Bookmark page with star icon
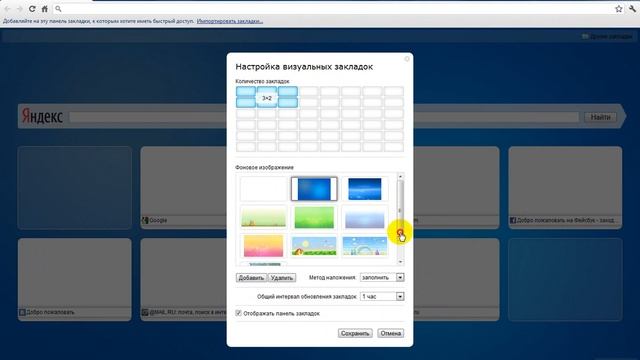Image resolution: width=640 pixels, height=360 pixels. pos(619,9)
